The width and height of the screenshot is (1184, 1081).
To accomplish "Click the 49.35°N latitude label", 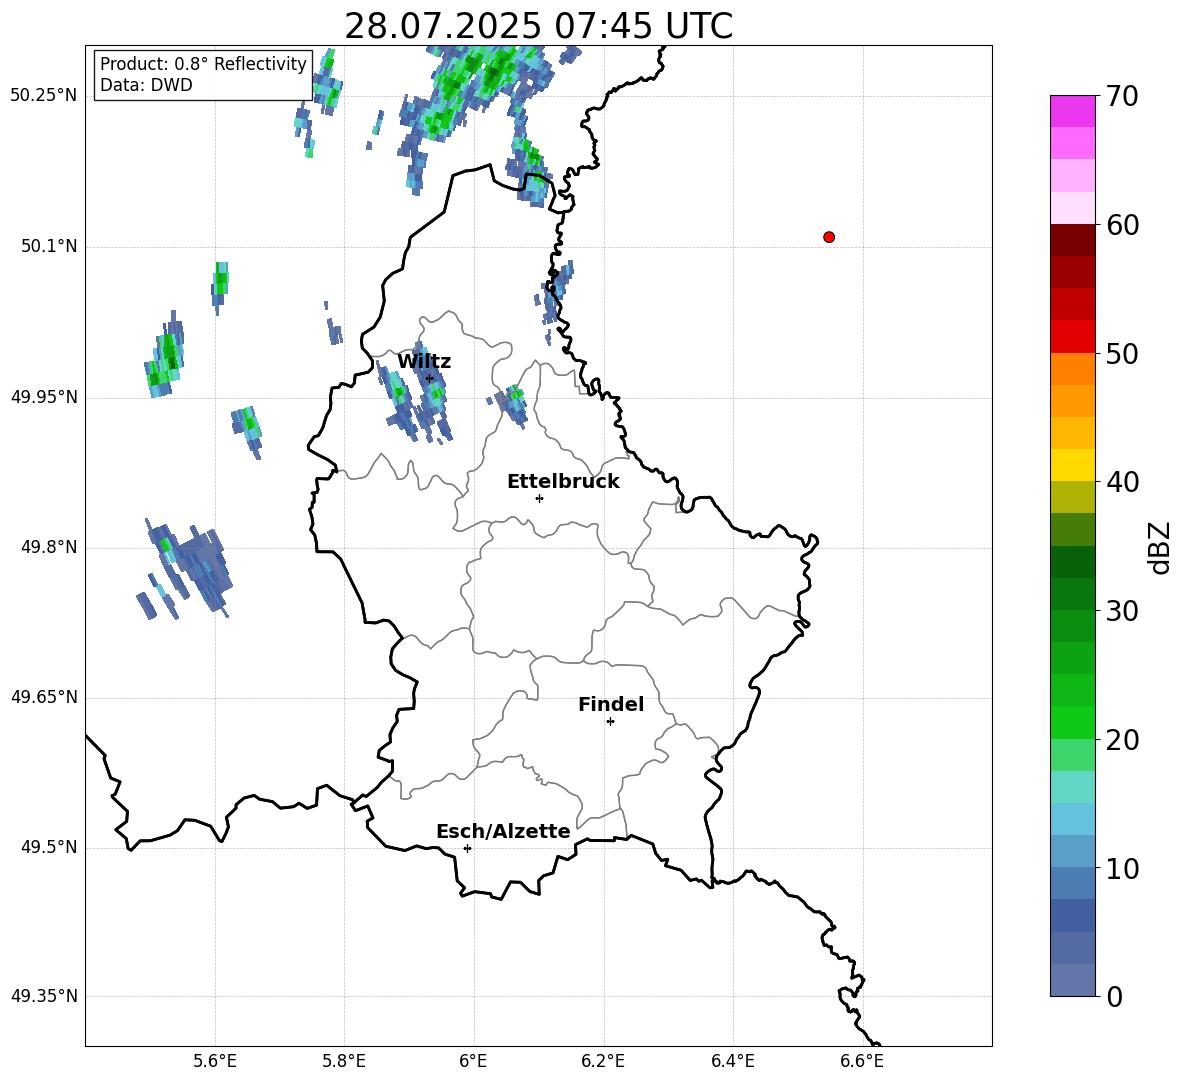I will (44, 996).
